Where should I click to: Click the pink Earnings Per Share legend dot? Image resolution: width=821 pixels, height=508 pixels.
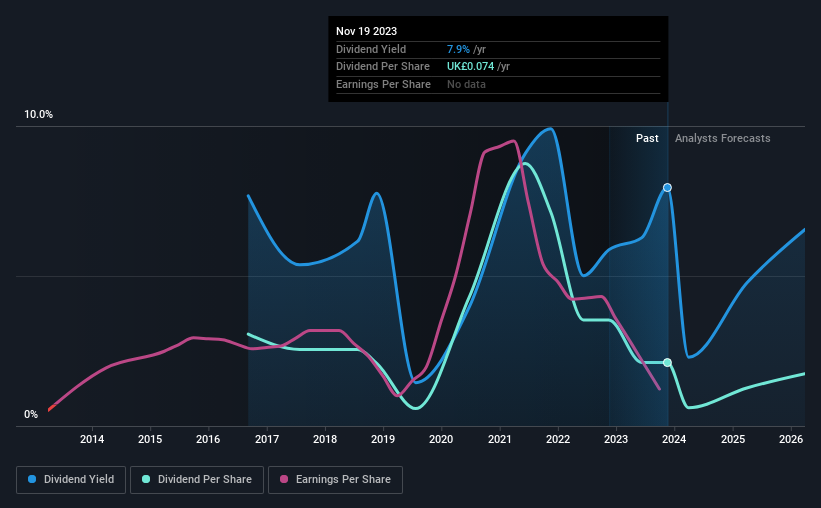[x=284, y=479]
